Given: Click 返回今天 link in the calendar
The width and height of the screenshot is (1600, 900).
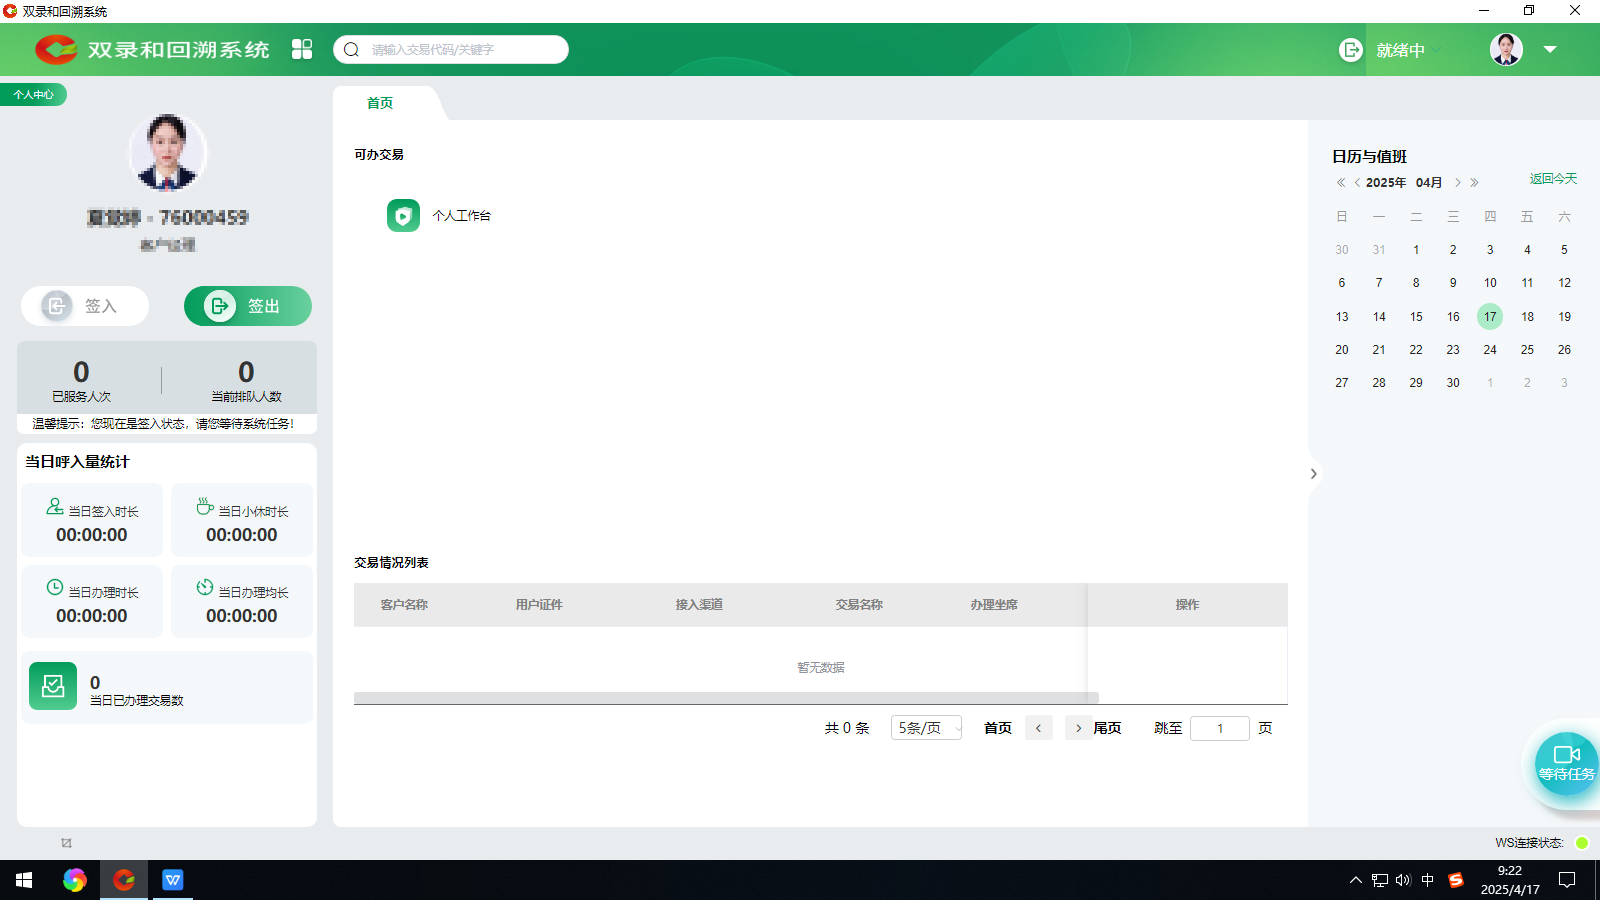Looking at the screenshot, I should [1552, 179].
